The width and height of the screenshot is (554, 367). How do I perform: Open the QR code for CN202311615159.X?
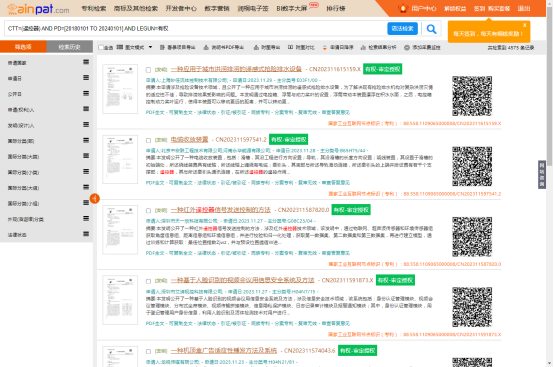[472, 96]
